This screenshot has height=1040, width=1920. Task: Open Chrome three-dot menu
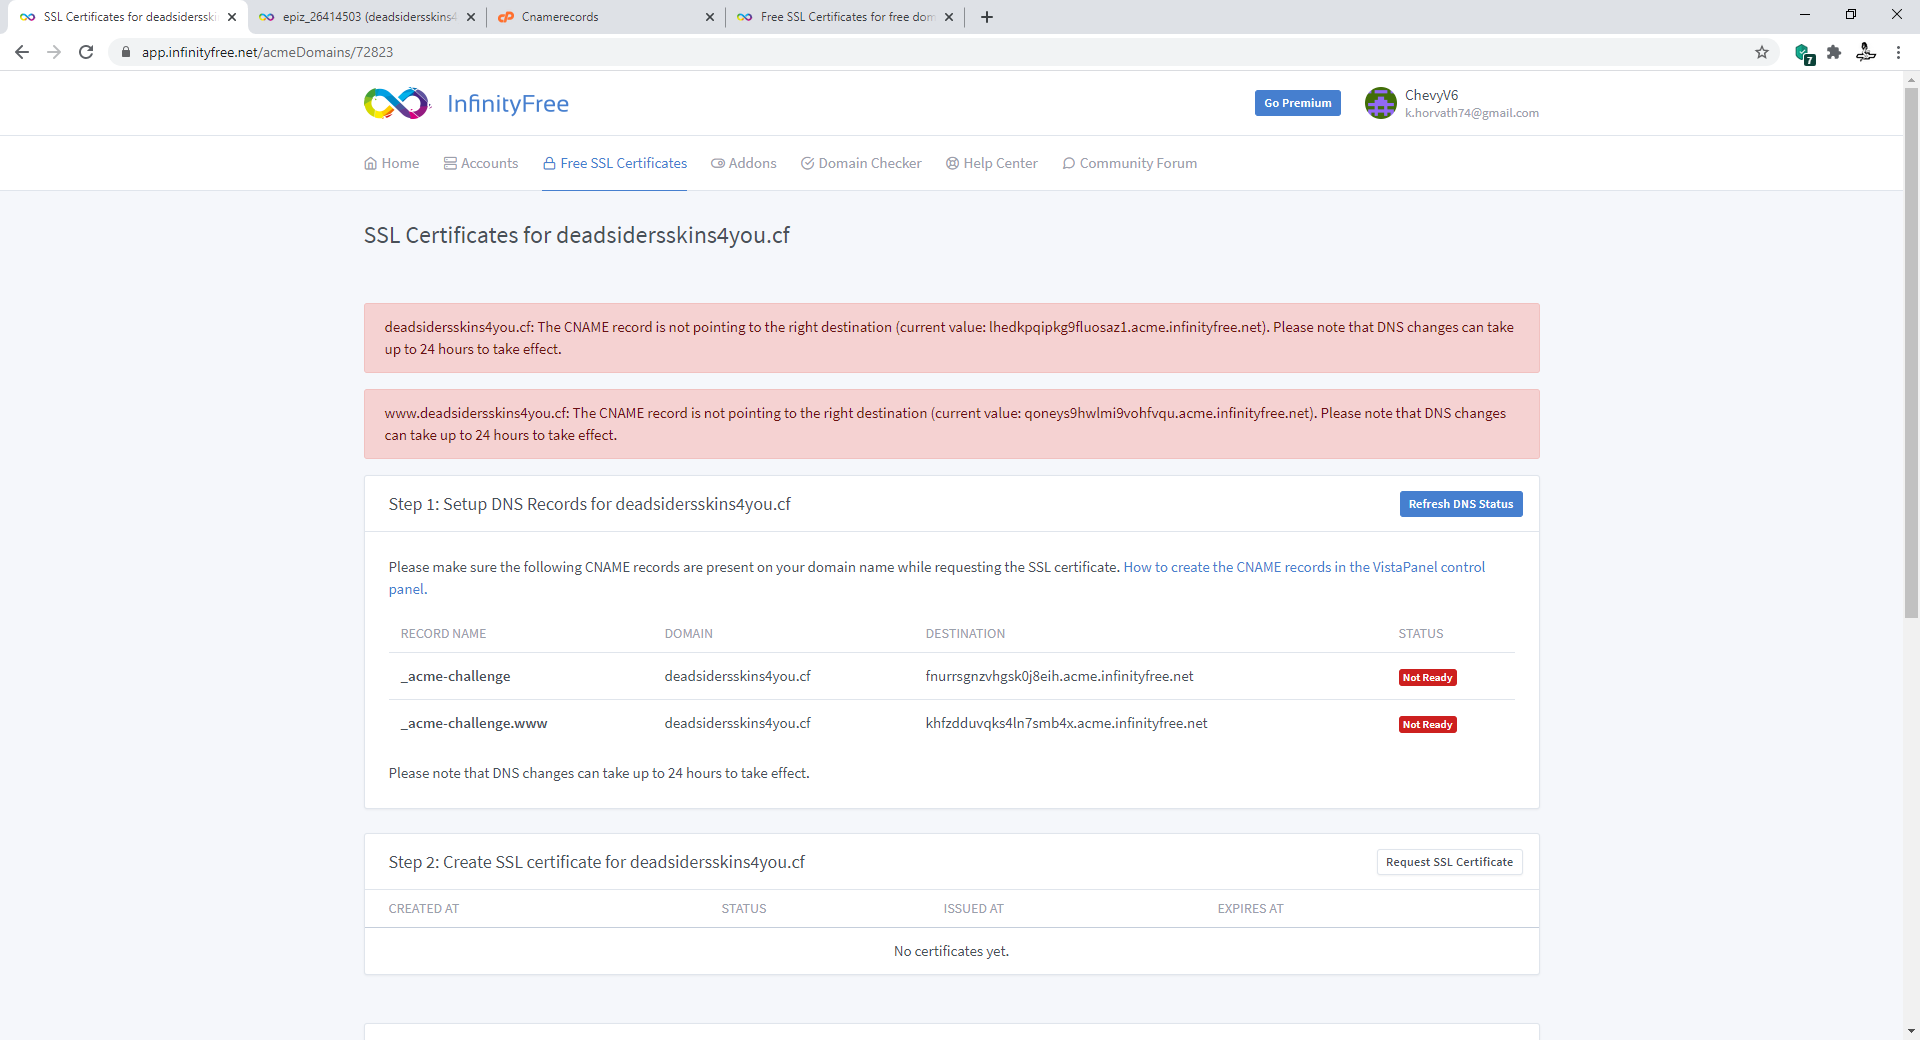1898,52
